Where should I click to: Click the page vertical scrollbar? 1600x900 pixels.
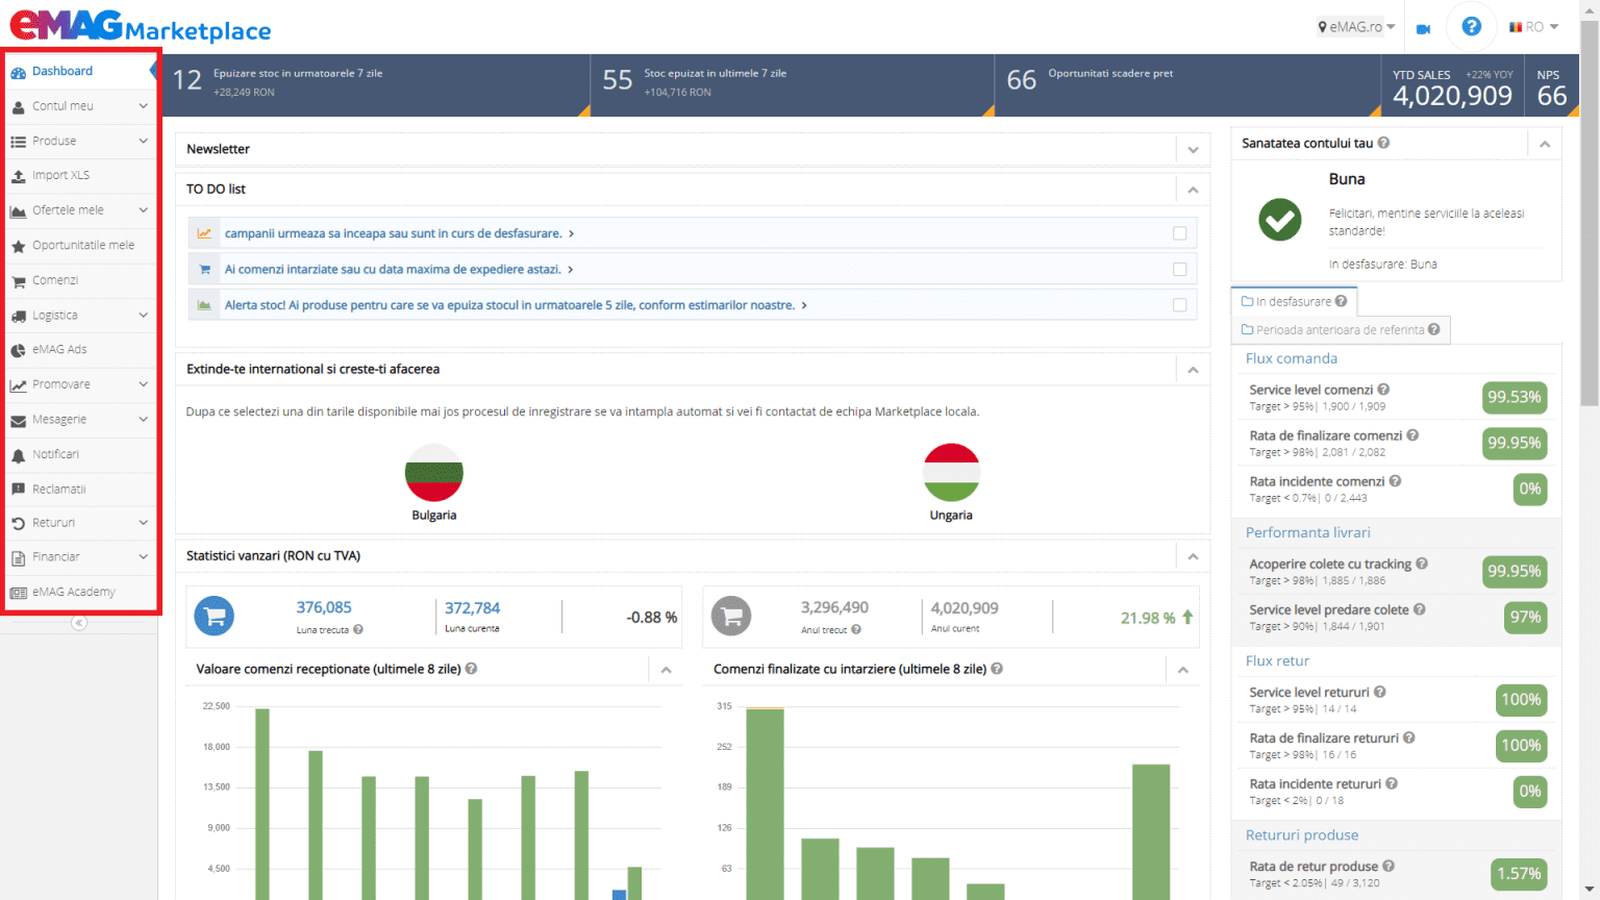pos(1589,300)
